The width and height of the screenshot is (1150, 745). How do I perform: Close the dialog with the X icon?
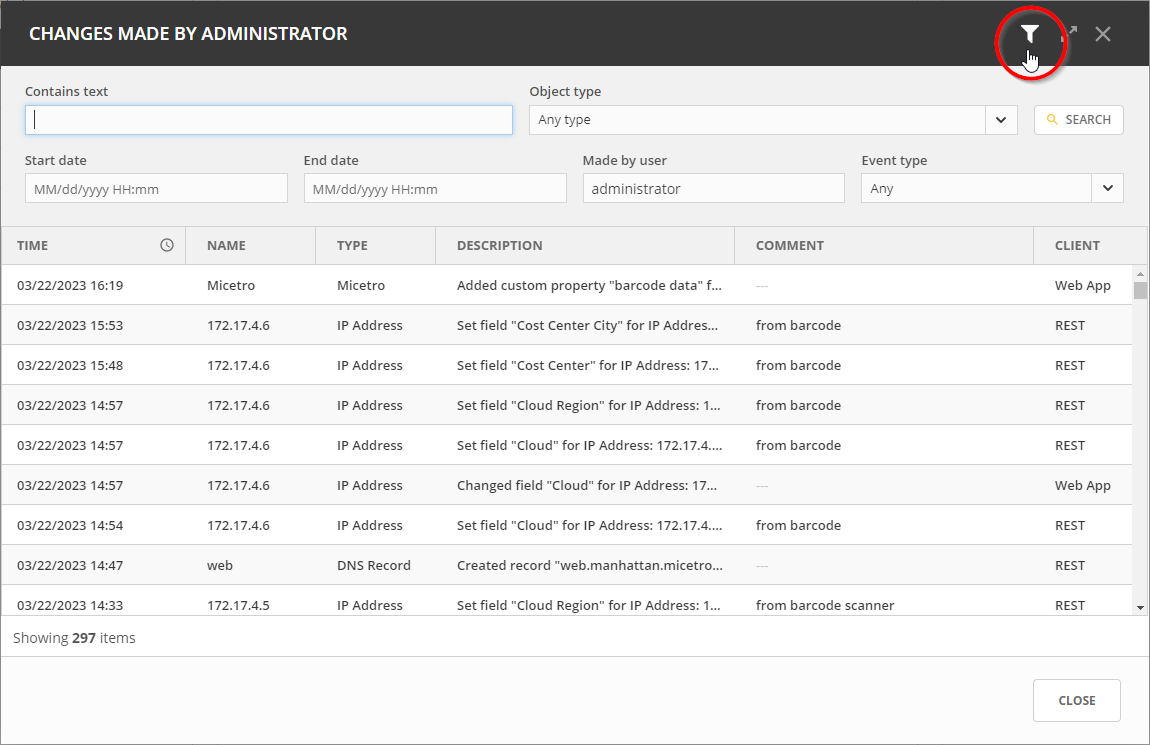[1103, 34]
